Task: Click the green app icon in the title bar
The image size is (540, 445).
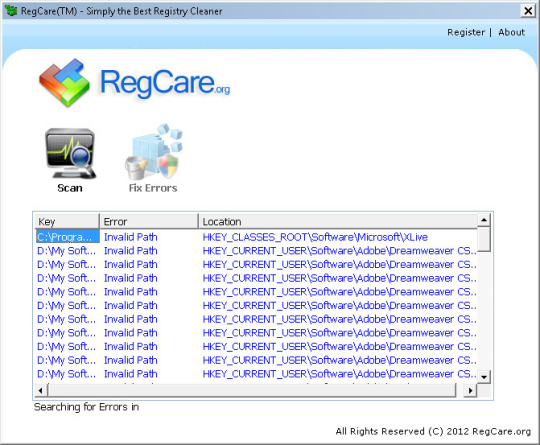Action: 11,11
